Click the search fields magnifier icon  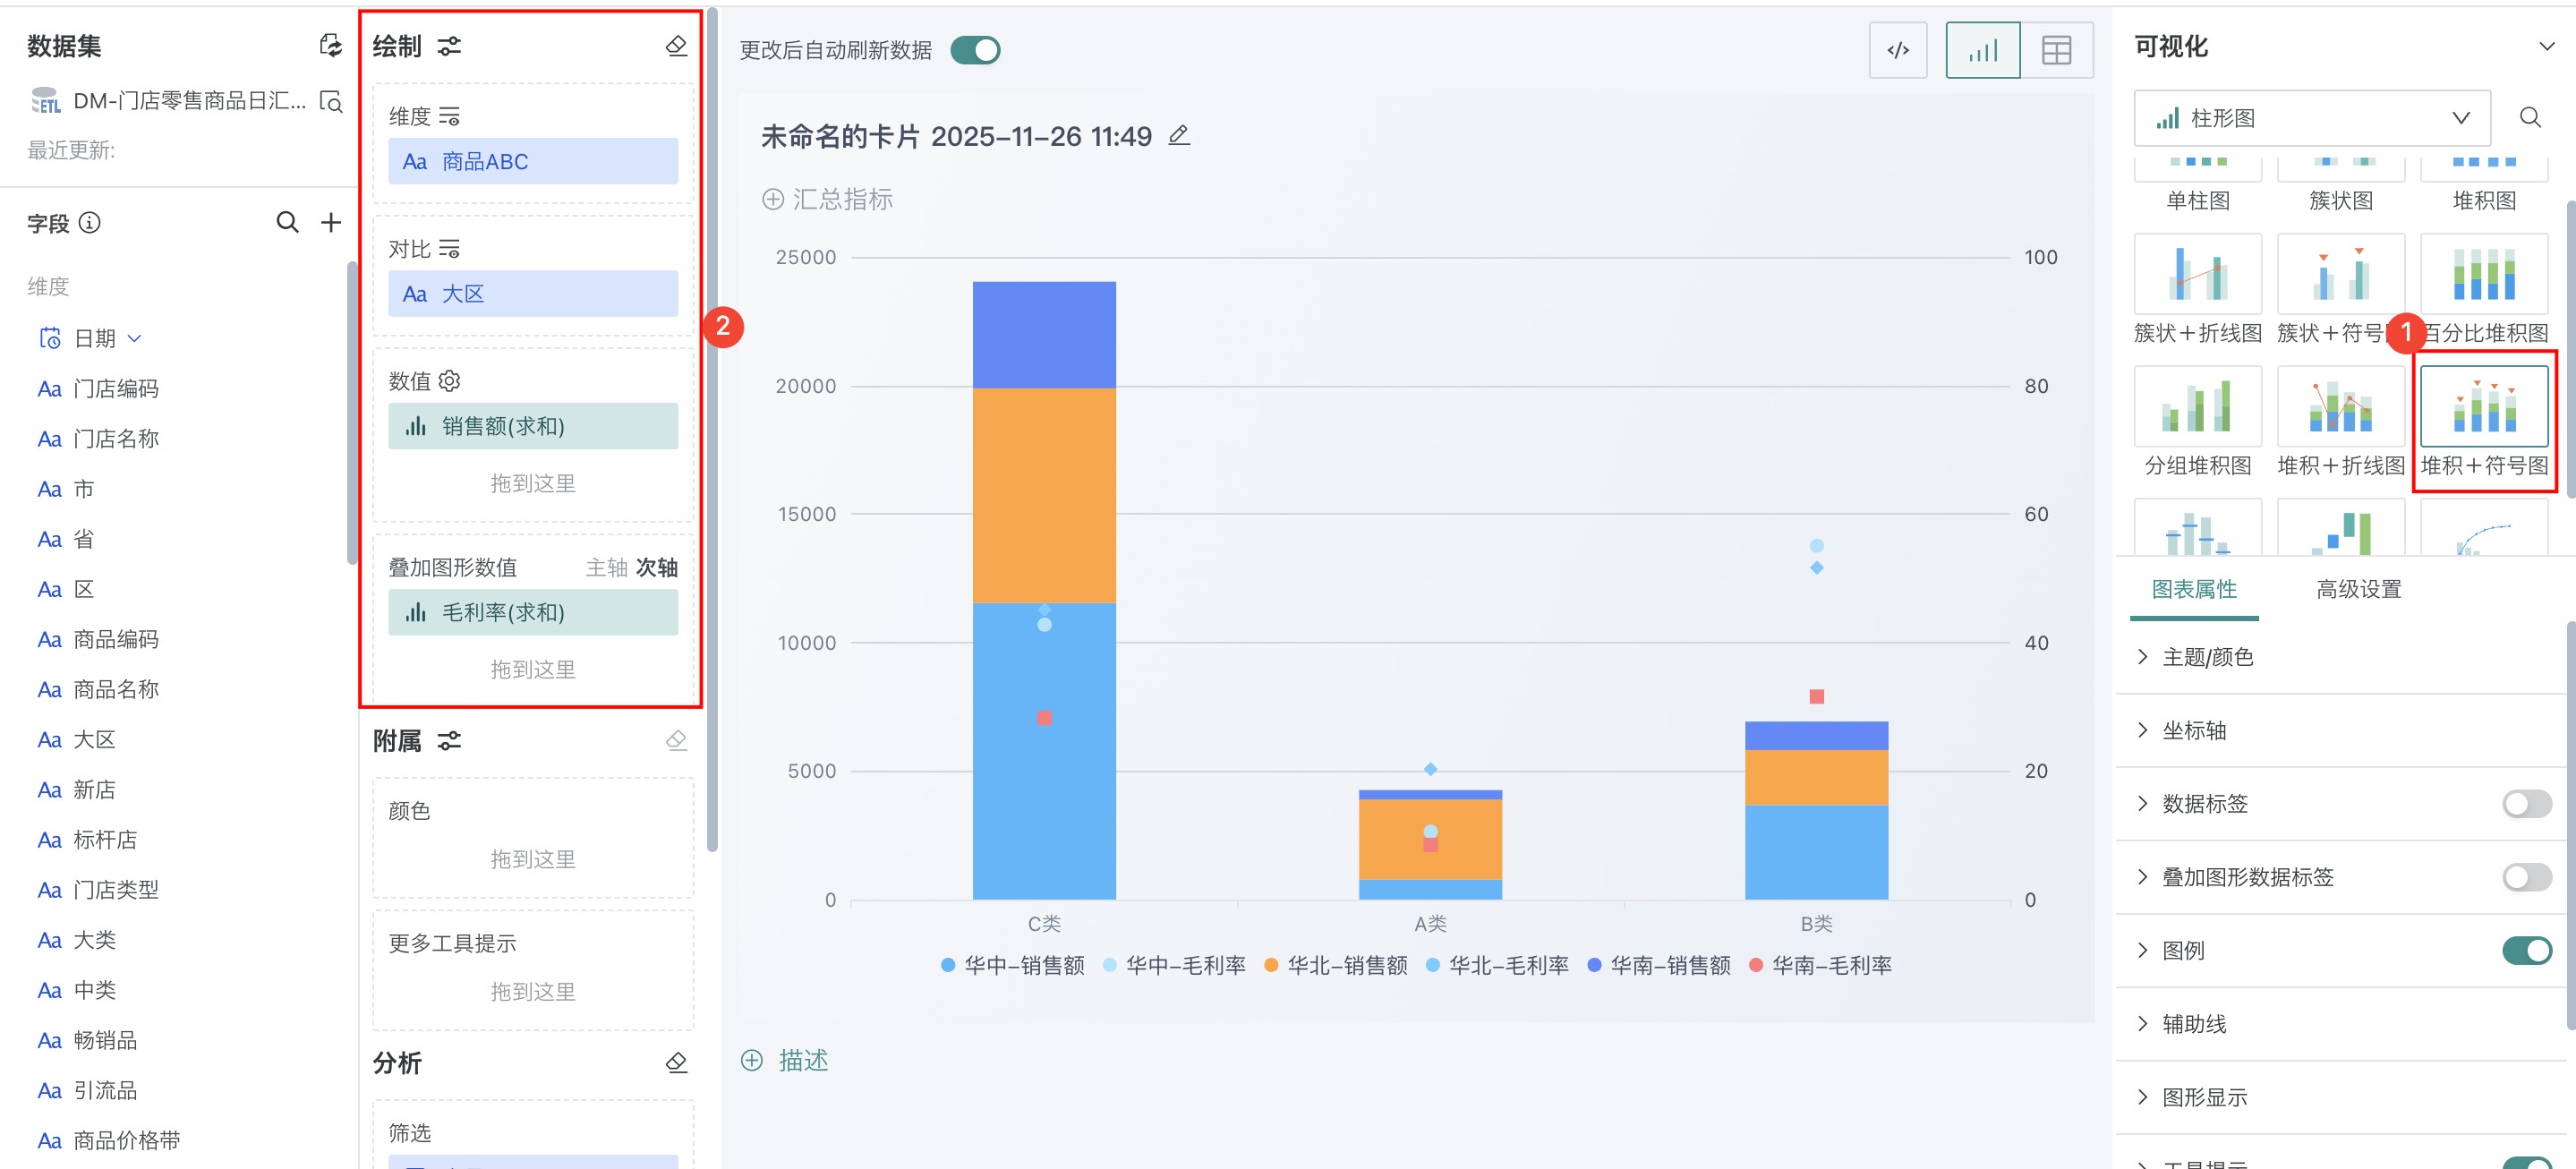click(287, 222)
